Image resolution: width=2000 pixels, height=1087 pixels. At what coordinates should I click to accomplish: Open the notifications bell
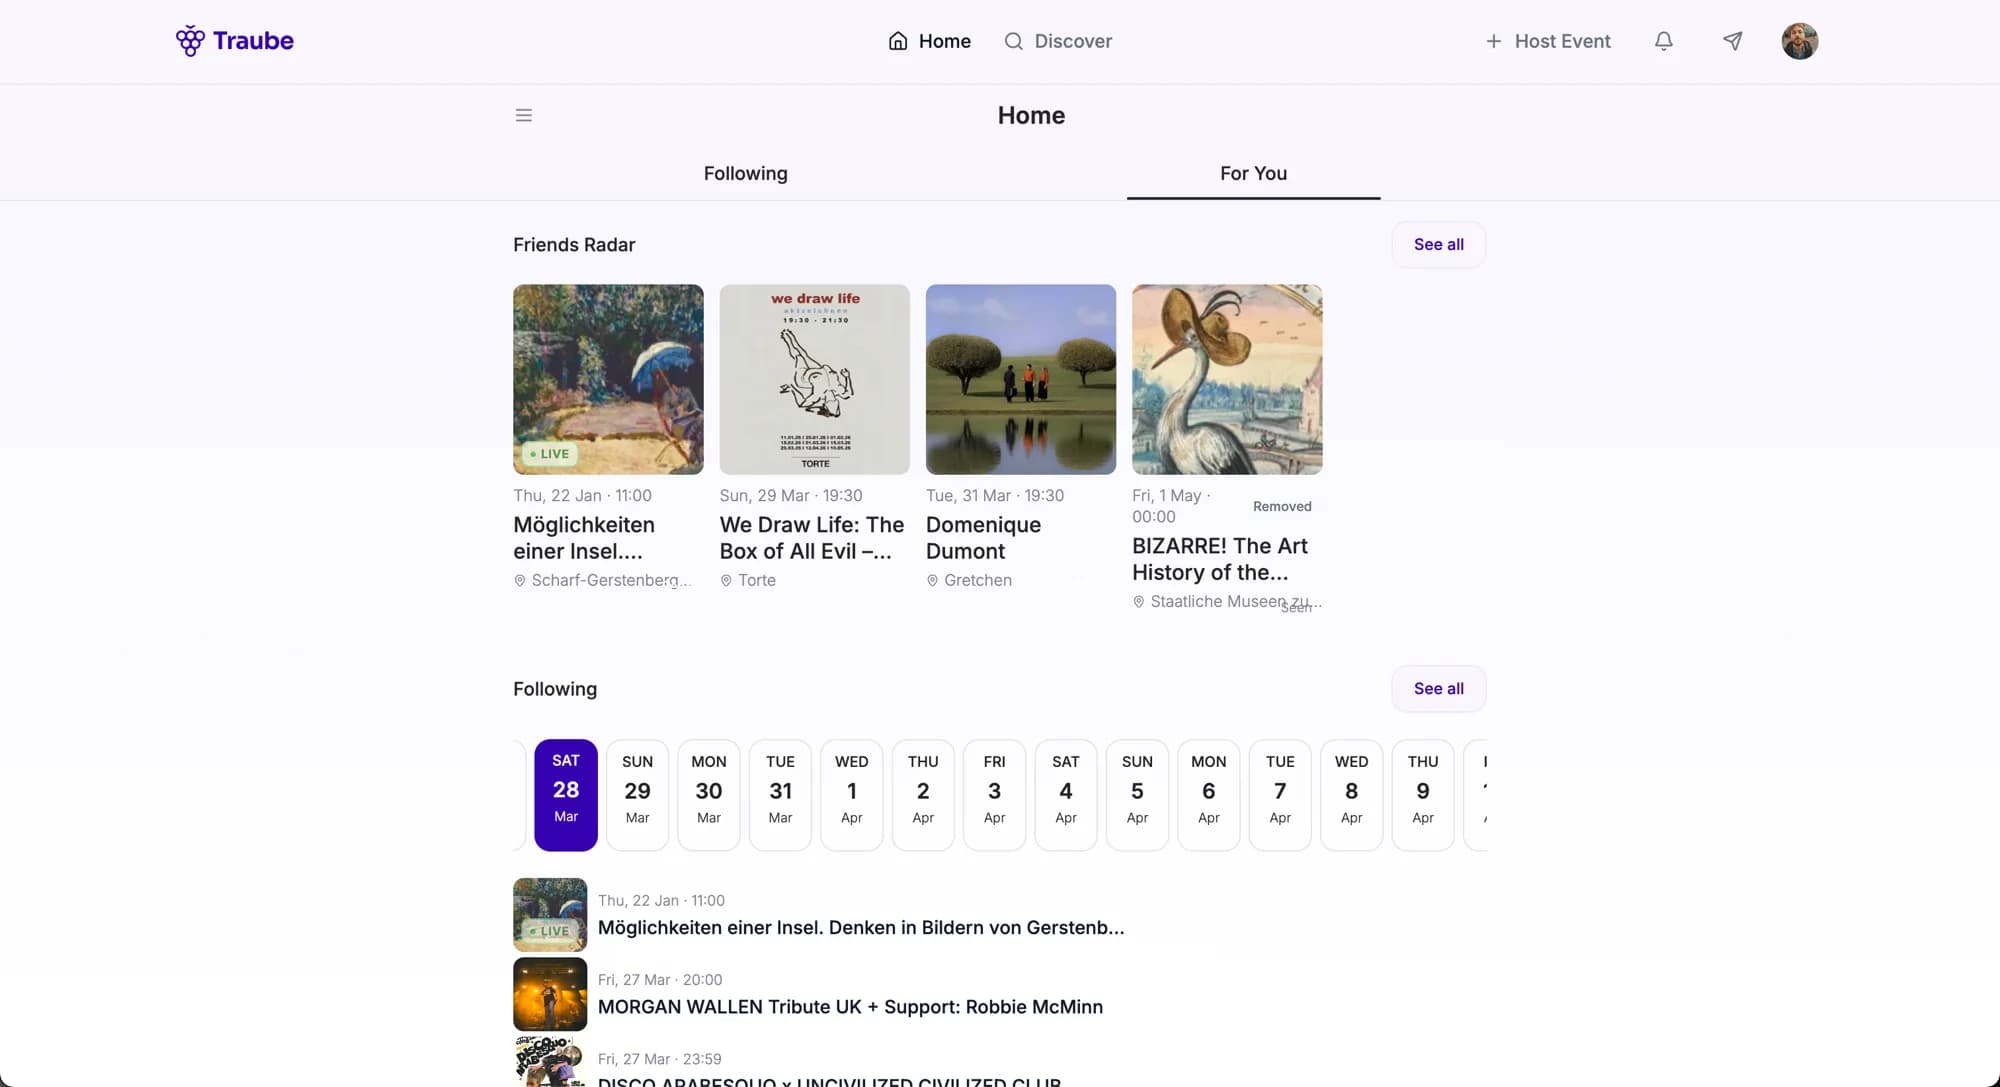coord(1663,41)
